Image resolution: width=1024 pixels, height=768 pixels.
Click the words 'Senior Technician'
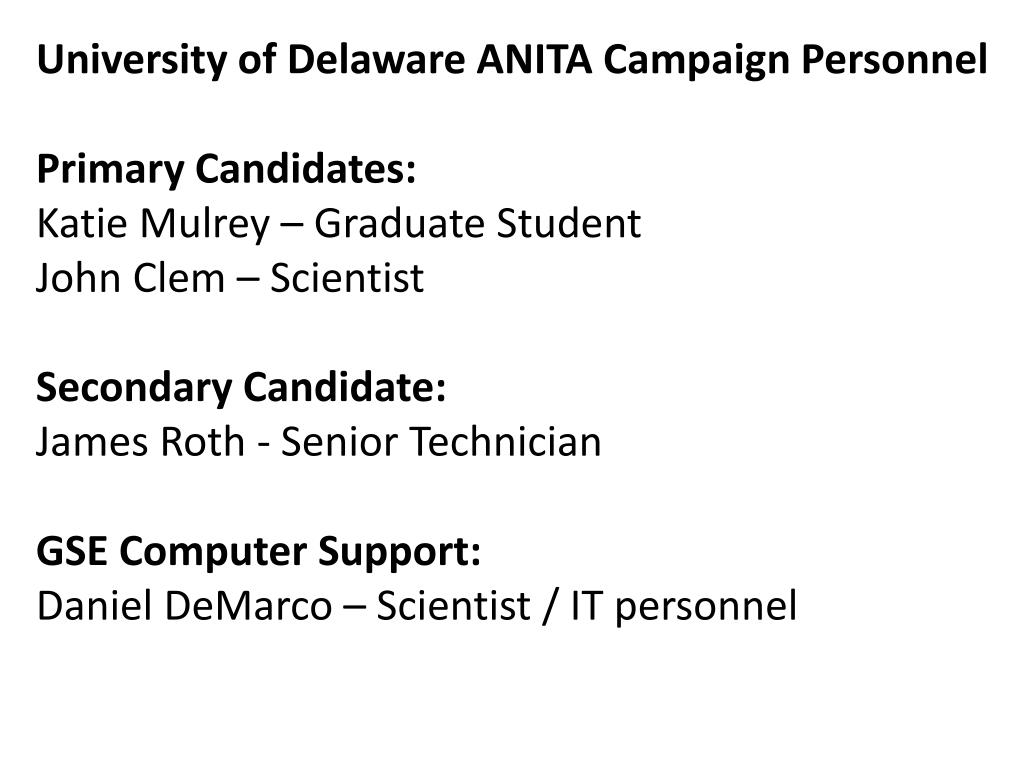click(x=441, y=441)
